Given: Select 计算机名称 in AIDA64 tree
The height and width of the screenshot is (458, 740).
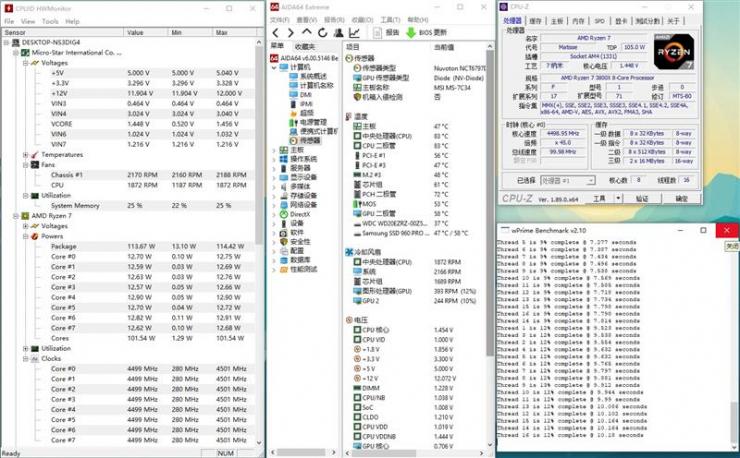Looking at the screenshot, I should [x=311, y=85].
